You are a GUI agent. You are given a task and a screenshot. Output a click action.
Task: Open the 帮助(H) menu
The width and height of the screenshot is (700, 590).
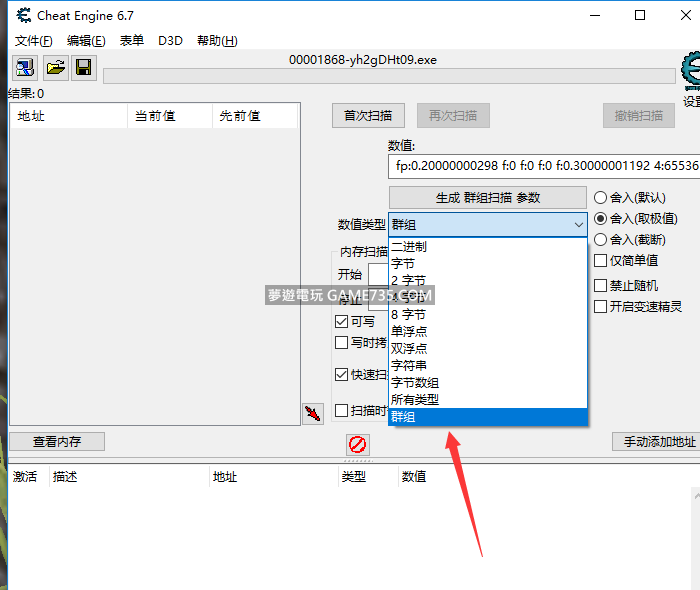[217, 41]
